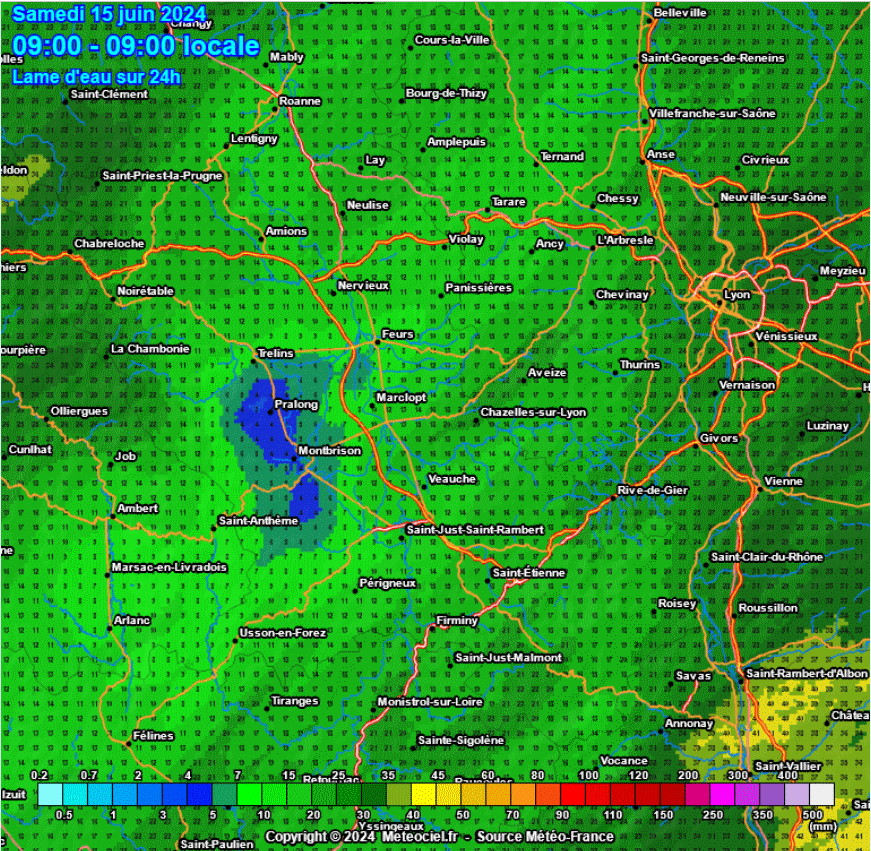Image resolution: width=871 pixels, height=851 pixels.
Task: Pick the white 500 mm legend swatch
Action: (821, 794)
